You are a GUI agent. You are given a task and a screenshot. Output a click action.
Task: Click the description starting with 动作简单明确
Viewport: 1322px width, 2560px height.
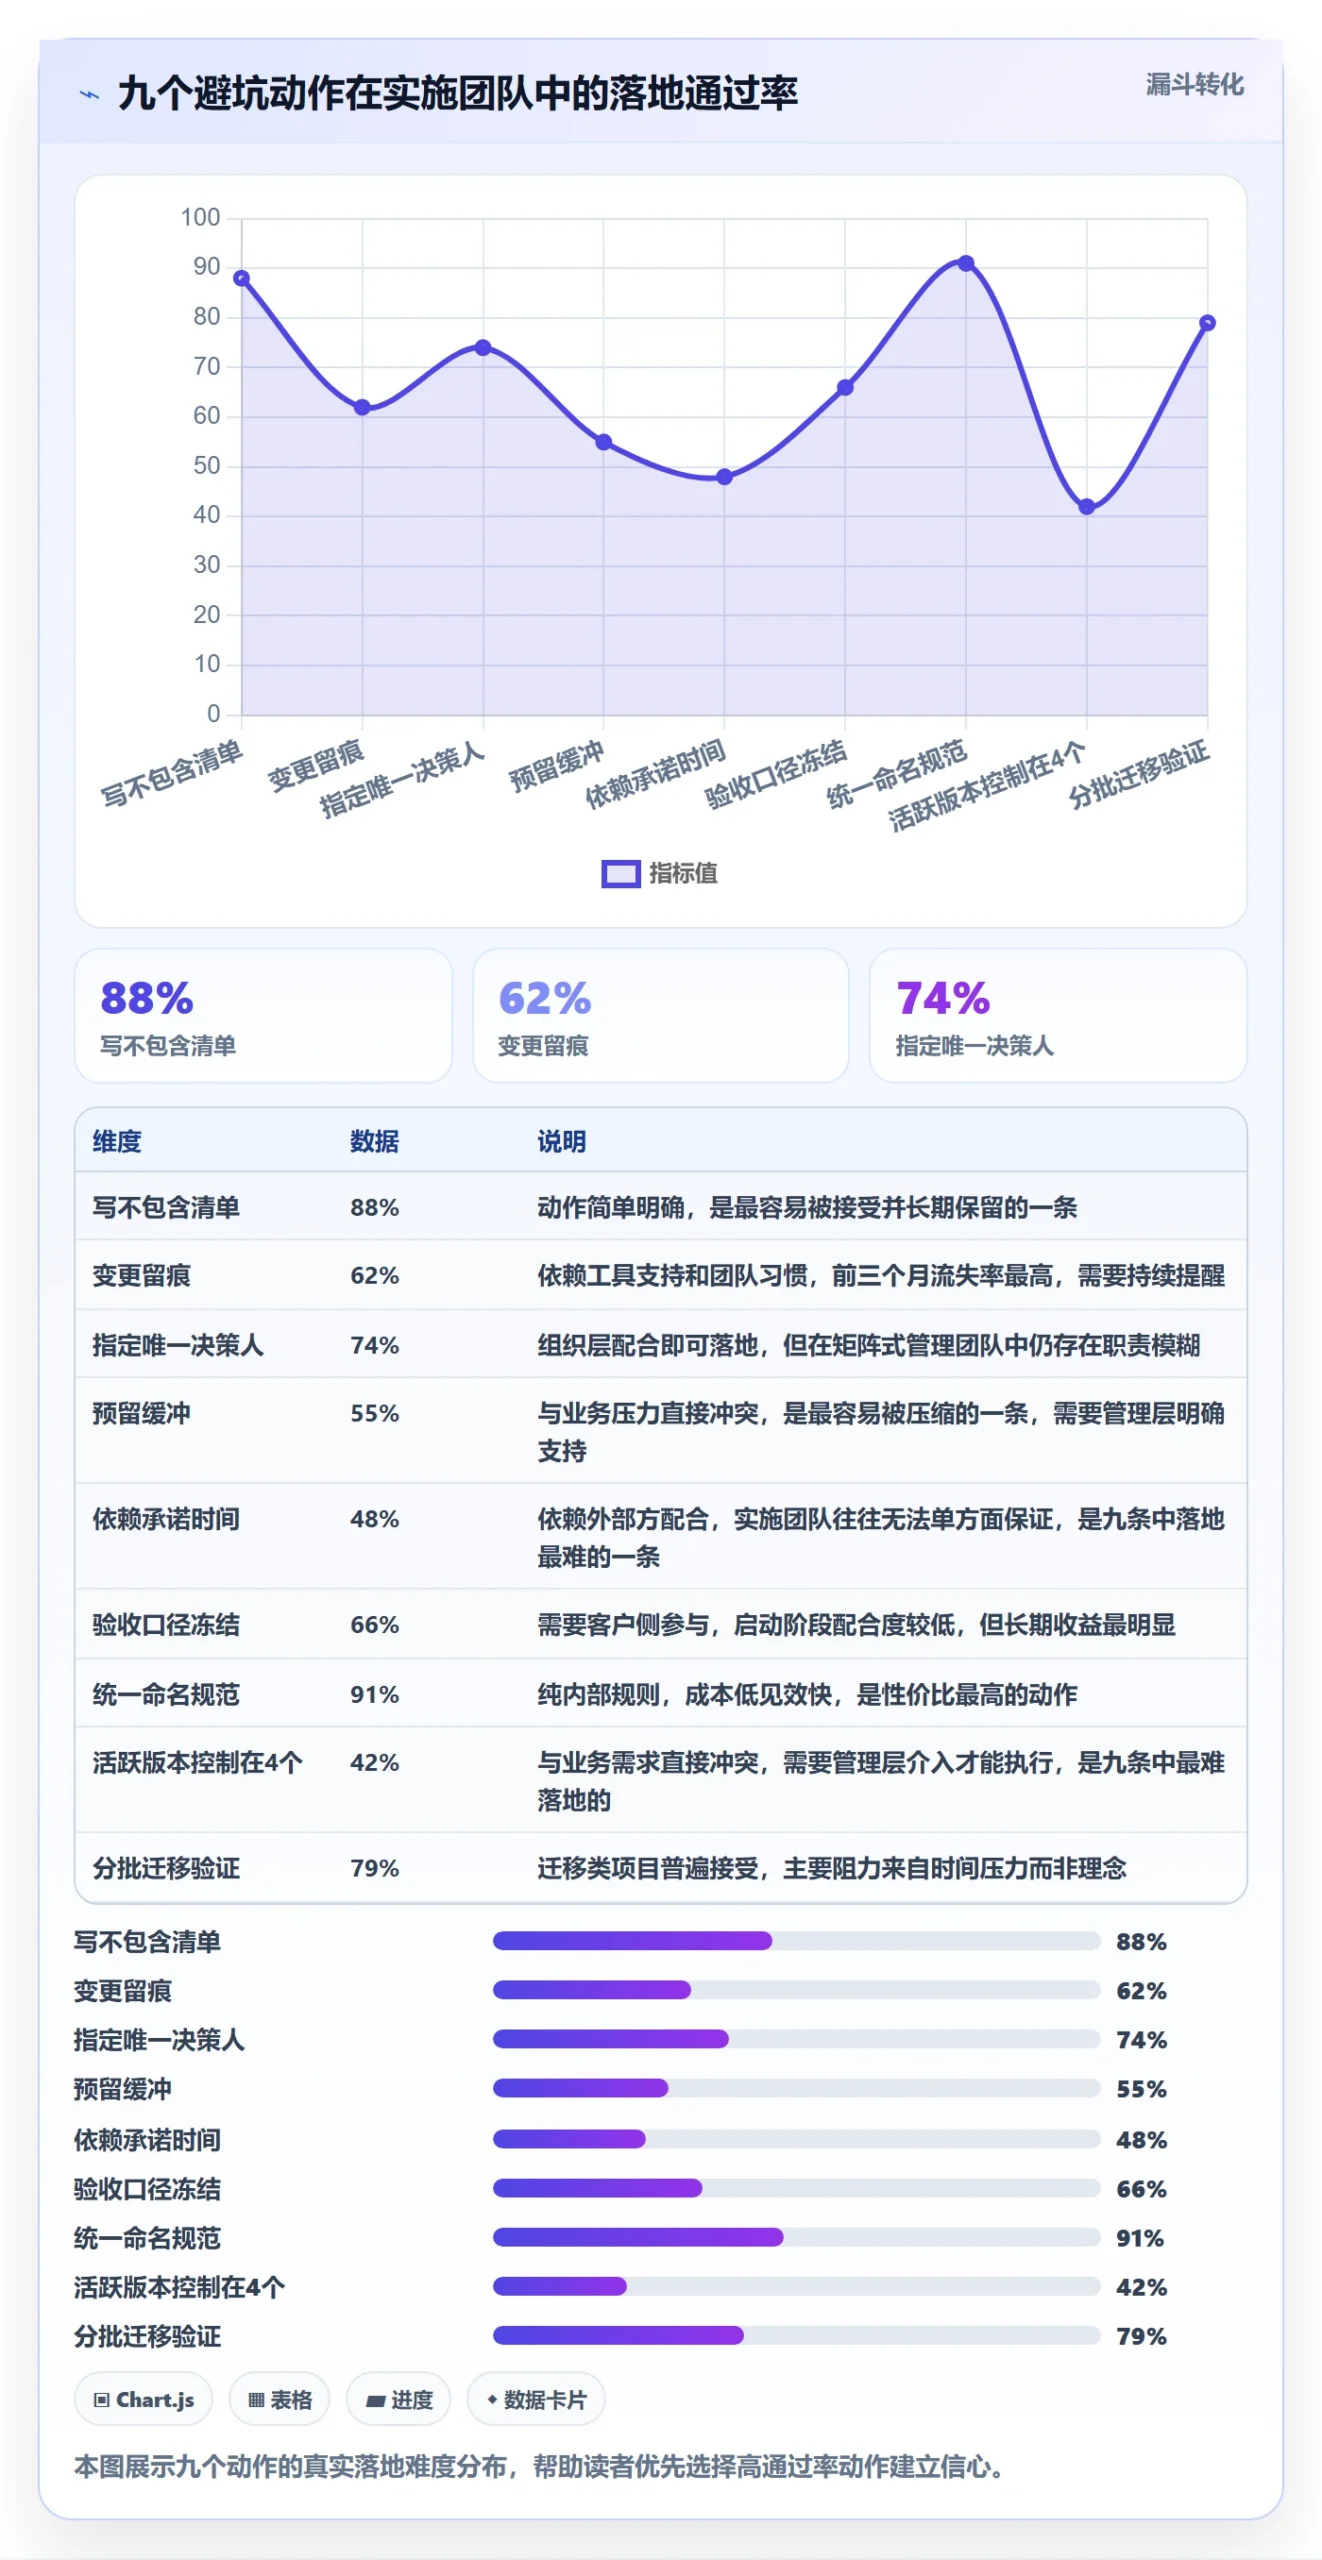pyautogui.click(x=807, y=1207)
